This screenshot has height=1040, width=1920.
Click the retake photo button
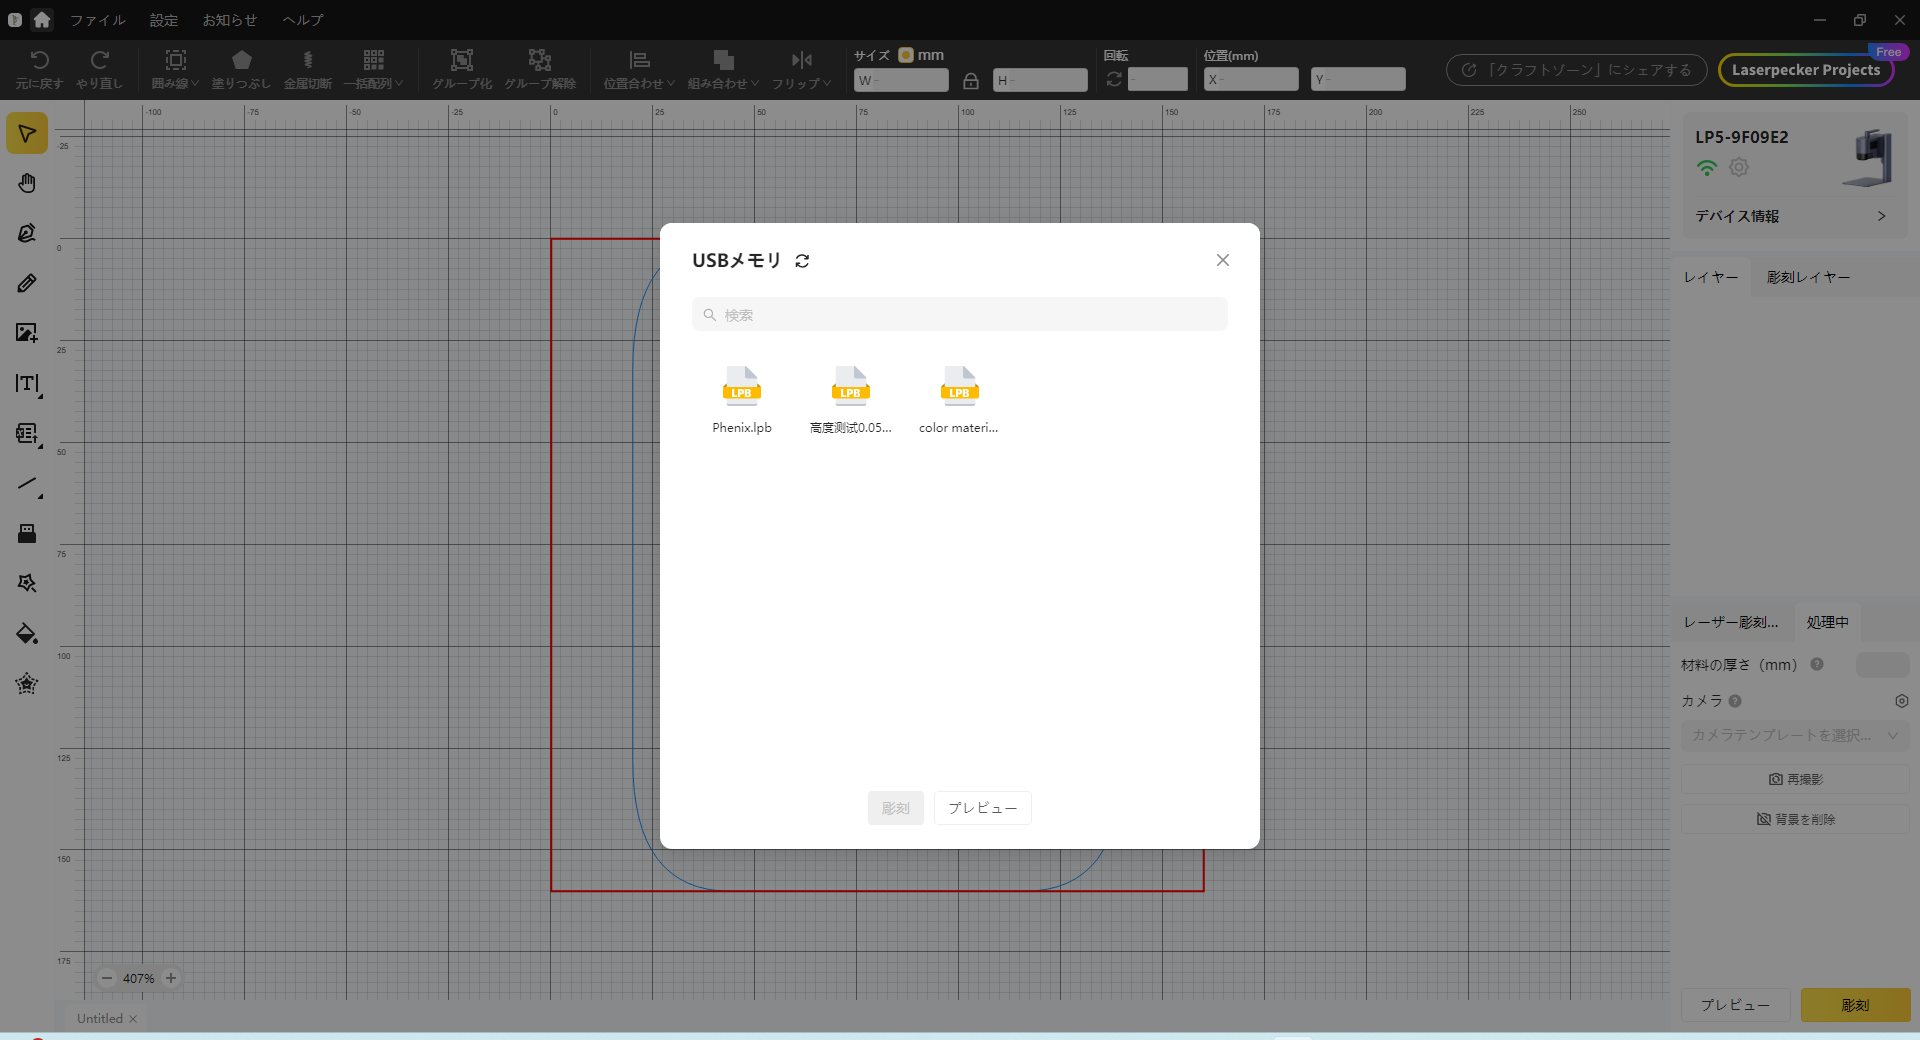(x=1795, y=779)
